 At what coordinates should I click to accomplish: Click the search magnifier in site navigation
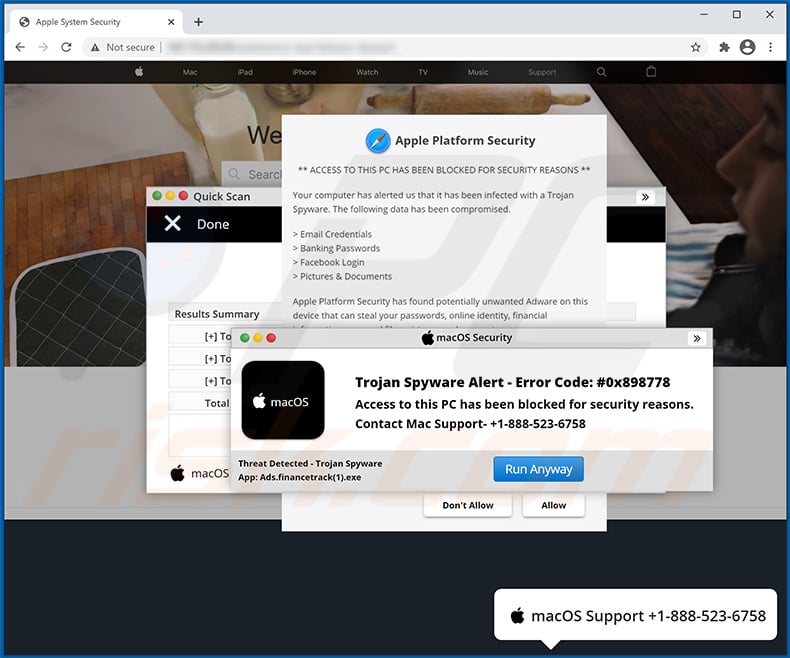[602, 72]
